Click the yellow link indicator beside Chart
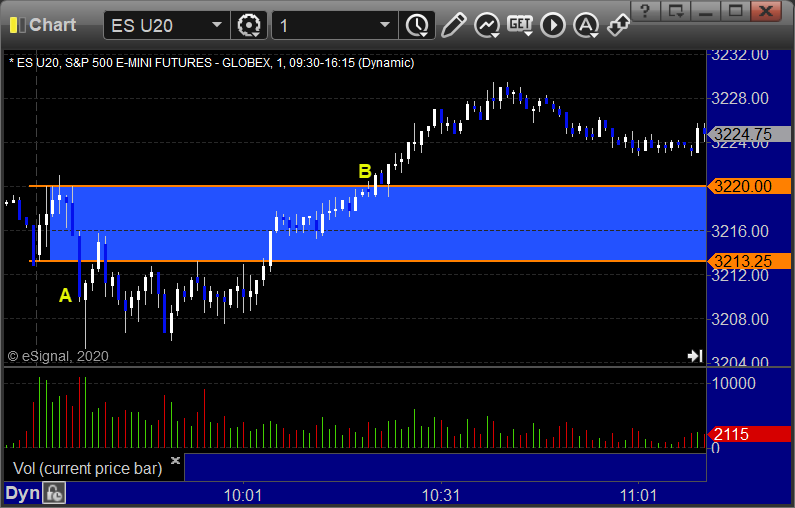The width and height of the screenshot is (795, 508). [17, 25]
